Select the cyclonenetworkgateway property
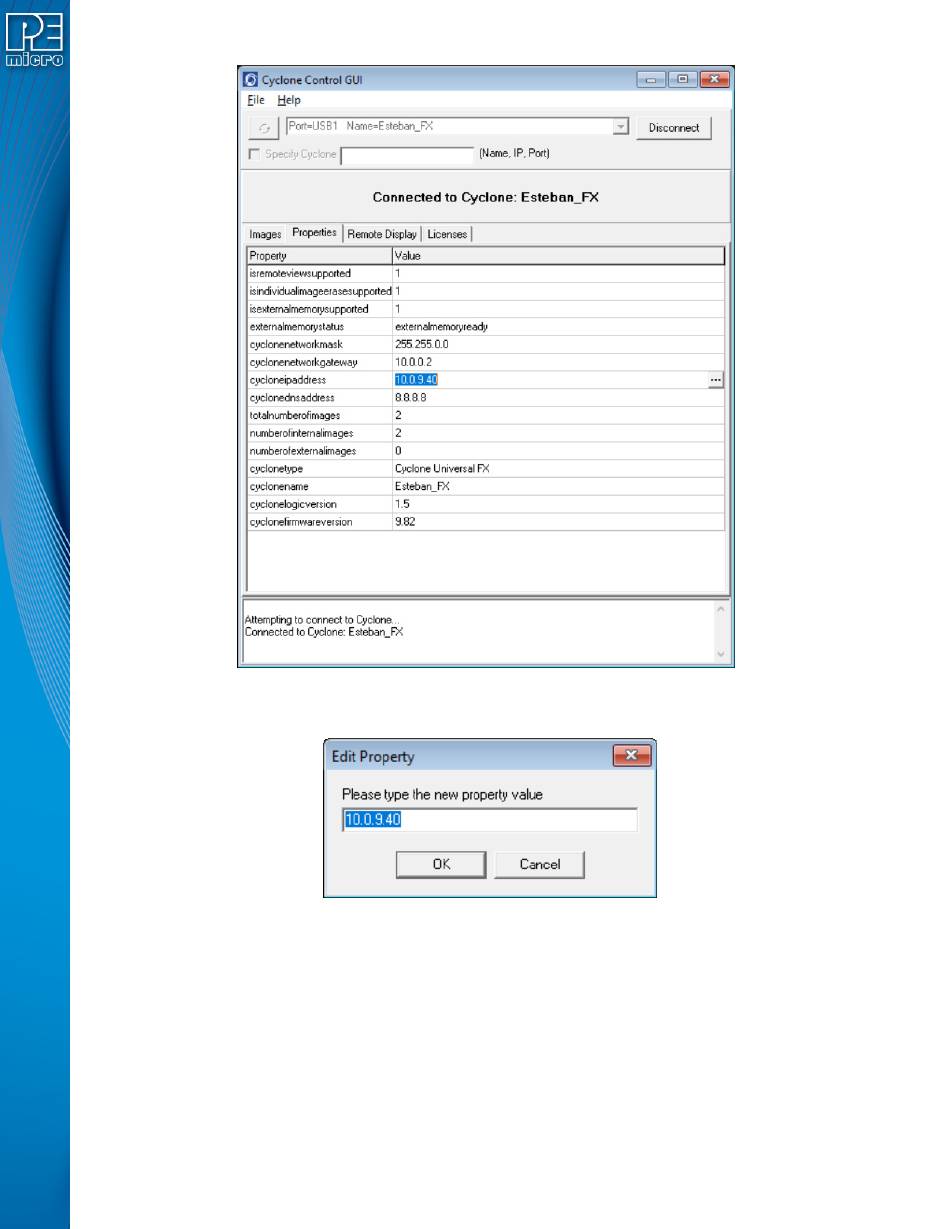 319,362
